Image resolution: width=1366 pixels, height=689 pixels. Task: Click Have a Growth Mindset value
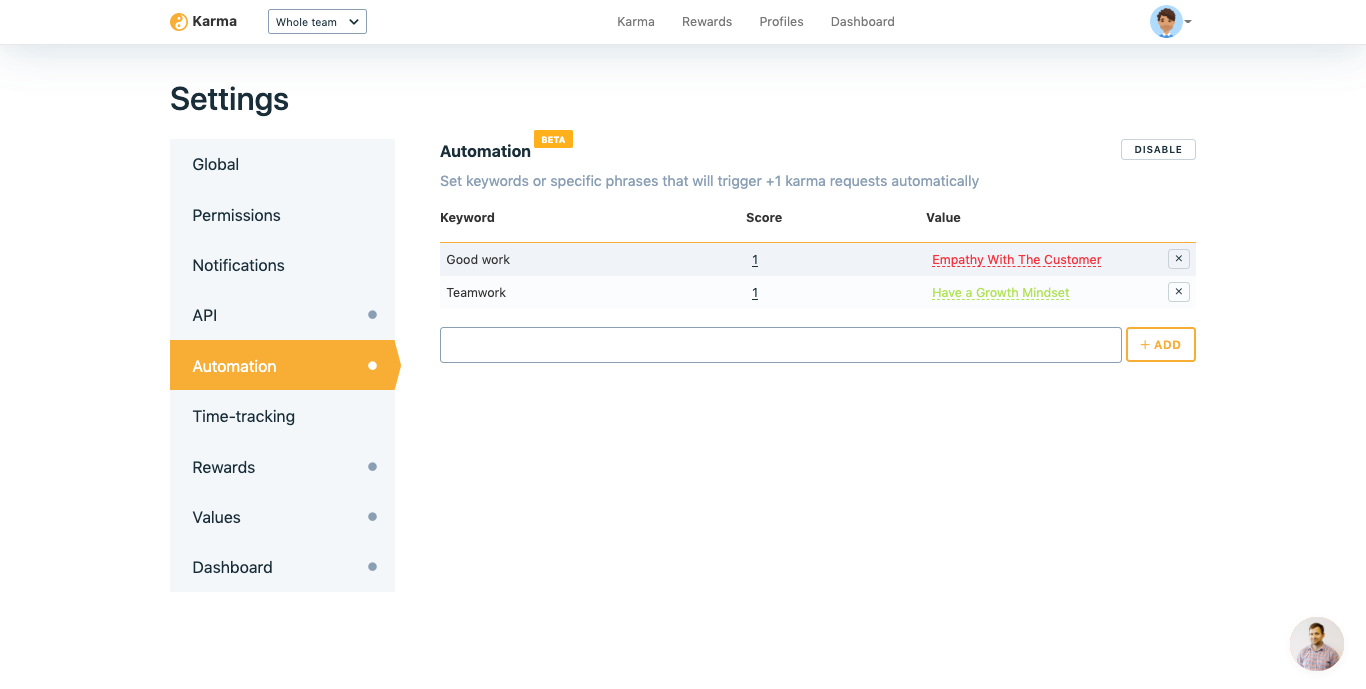point(1001,293)
